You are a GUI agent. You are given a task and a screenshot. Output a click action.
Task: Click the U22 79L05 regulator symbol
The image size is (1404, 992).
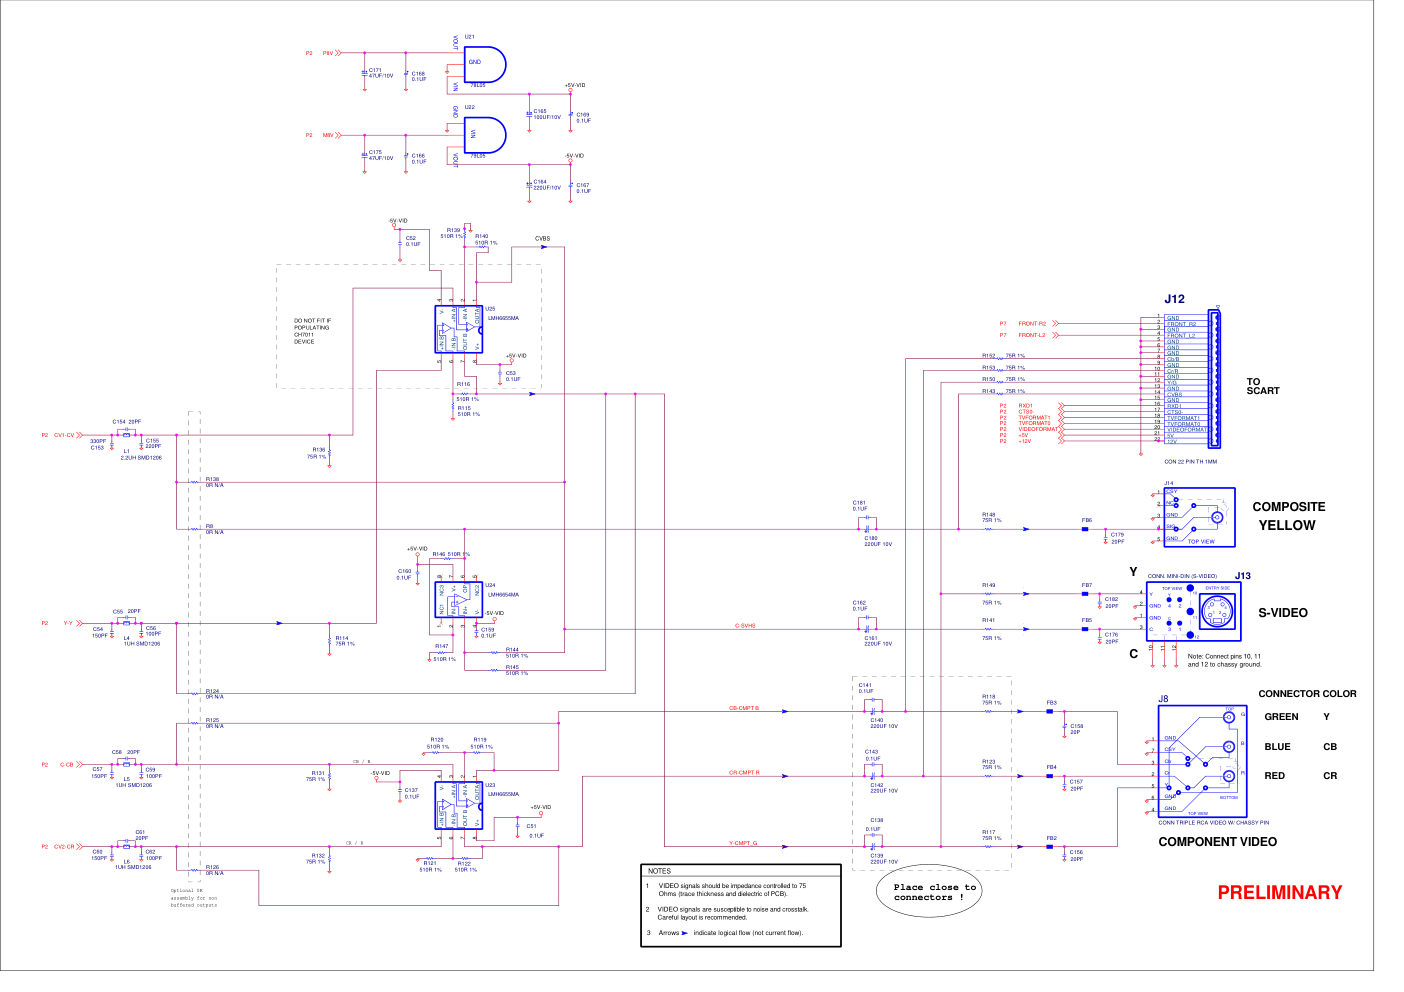[485, 135]
